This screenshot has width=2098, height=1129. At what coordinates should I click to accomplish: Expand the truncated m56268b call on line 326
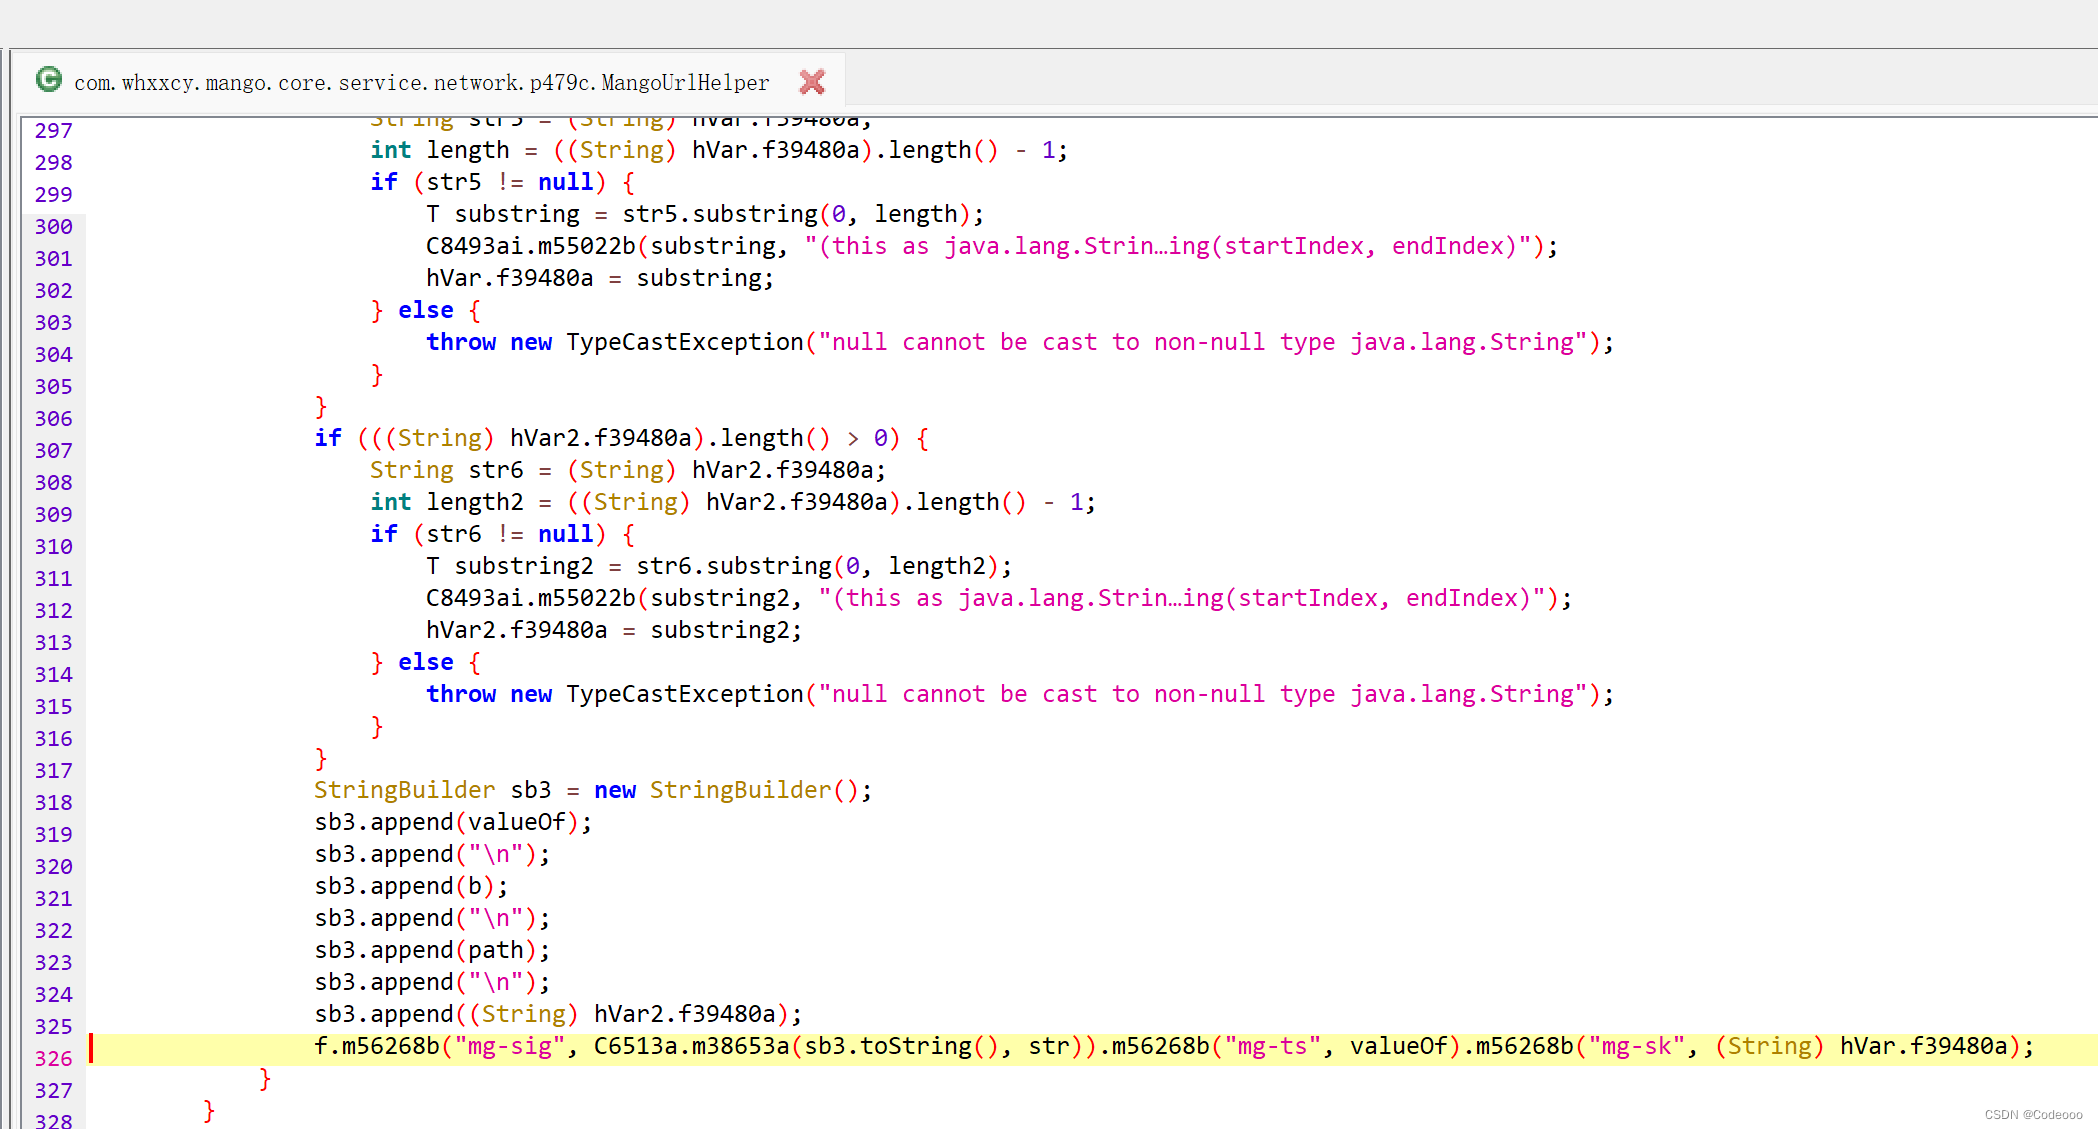(2033, 1046)
